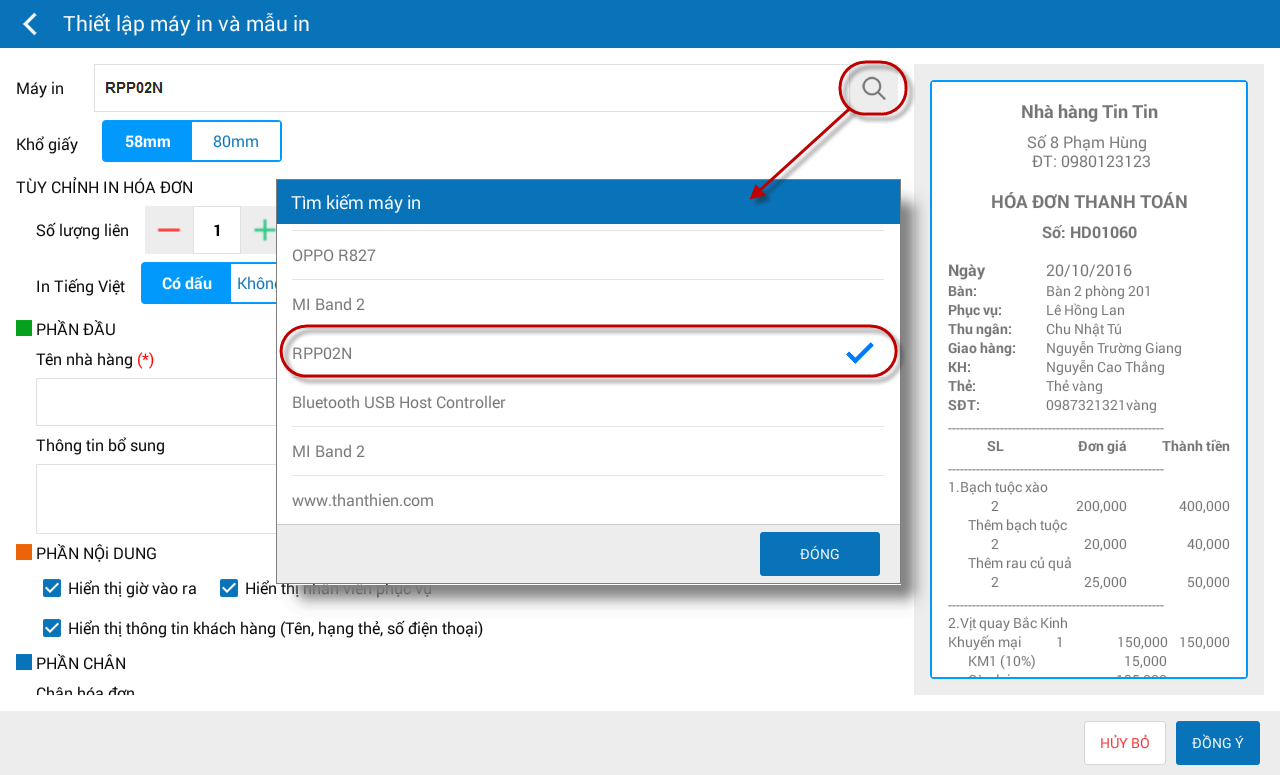The image size is (1280, 775).
Task: Click the blue checkmark on RPP02N row
Action: (859, 352)
